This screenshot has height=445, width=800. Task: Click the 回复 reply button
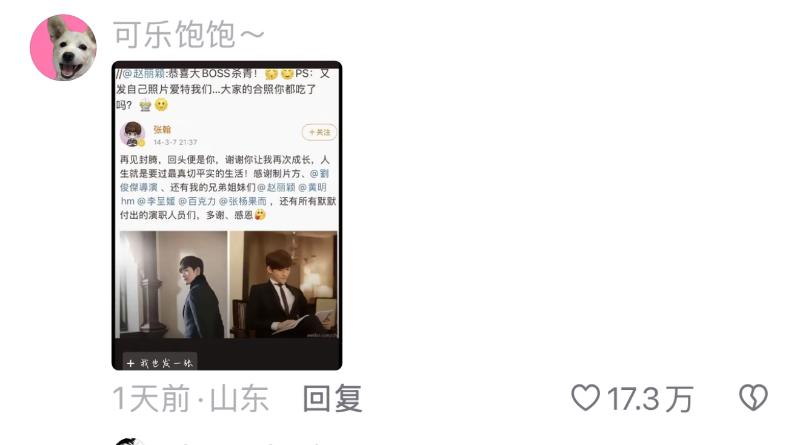click(x=332, y=399)
